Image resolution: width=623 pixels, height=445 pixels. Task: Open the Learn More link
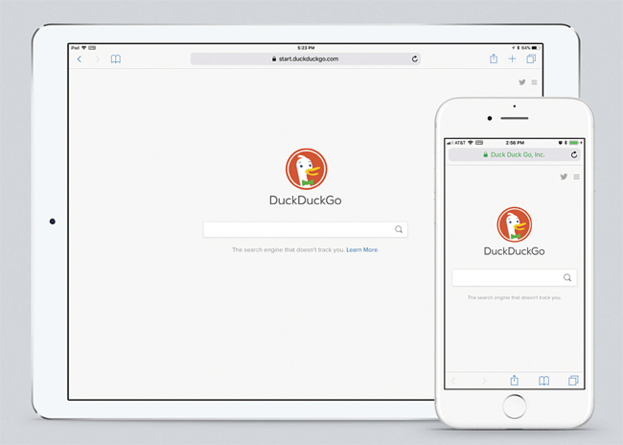[x=362, y=249]
